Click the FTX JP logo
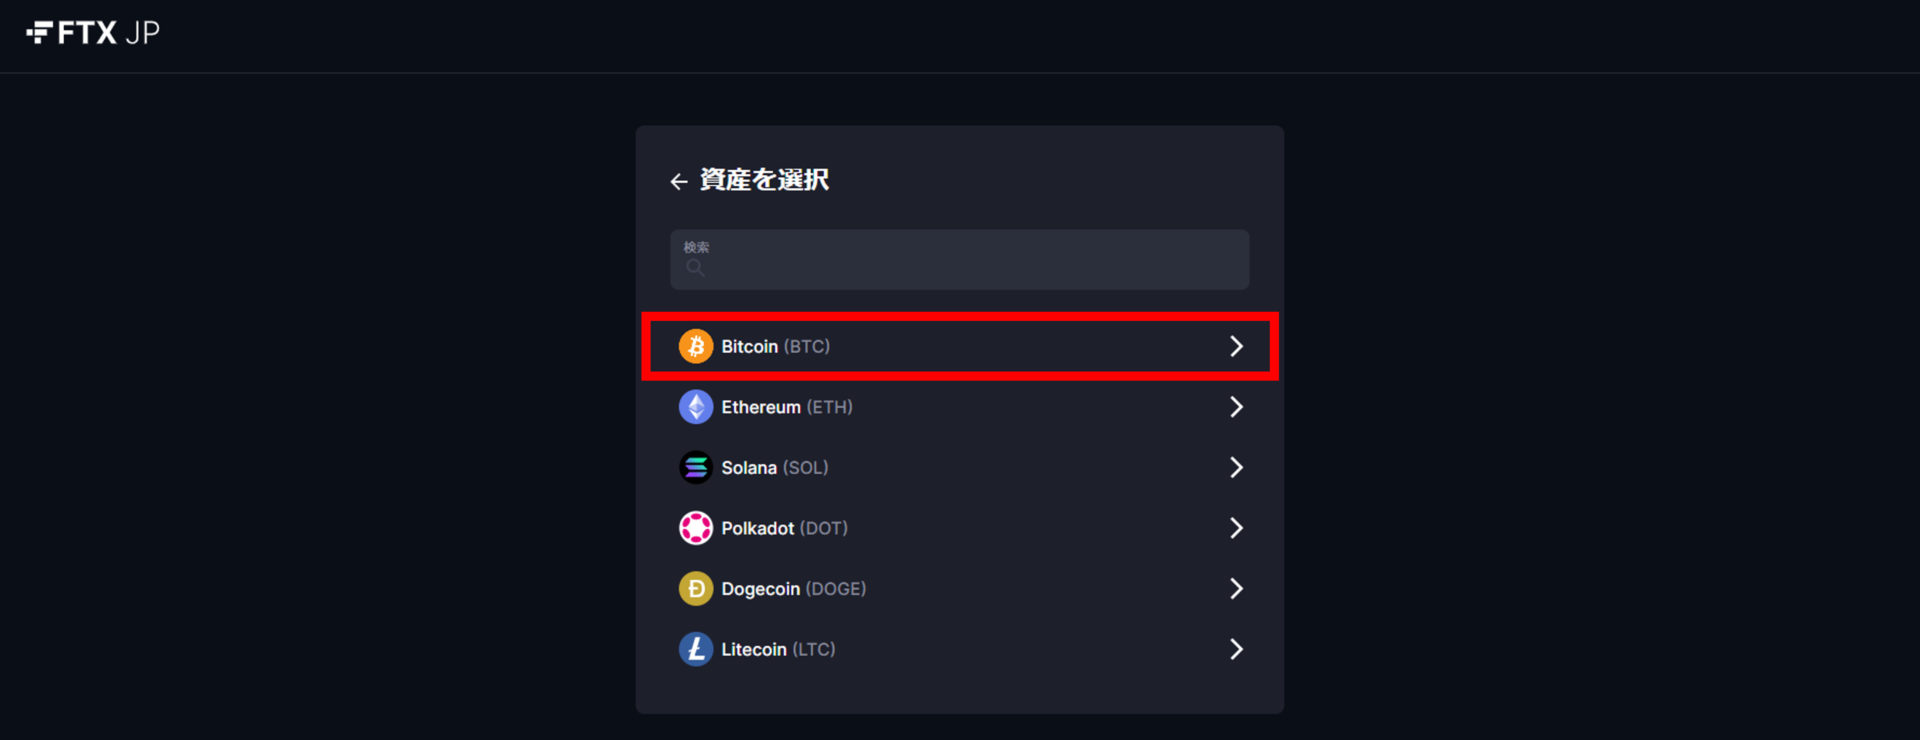 93,33
